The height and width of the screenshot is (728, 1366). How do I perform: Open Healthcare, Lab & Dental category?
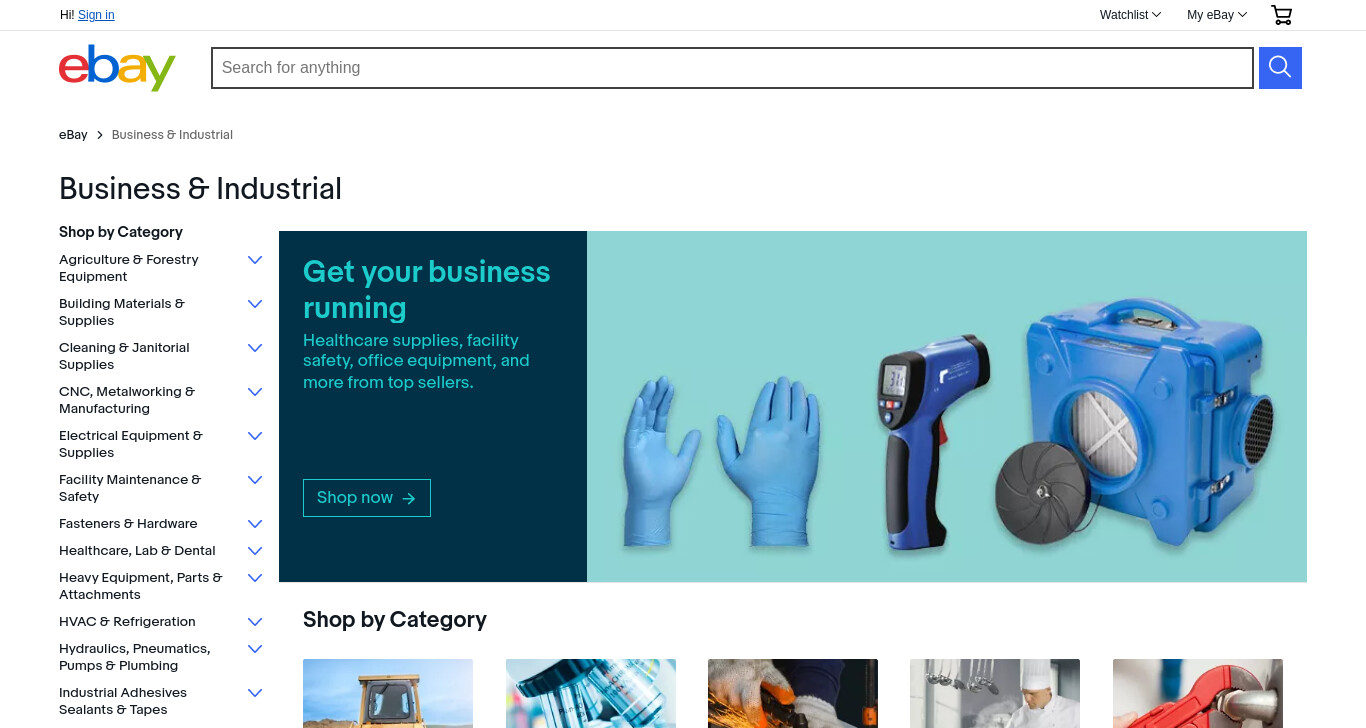(137, 551)
